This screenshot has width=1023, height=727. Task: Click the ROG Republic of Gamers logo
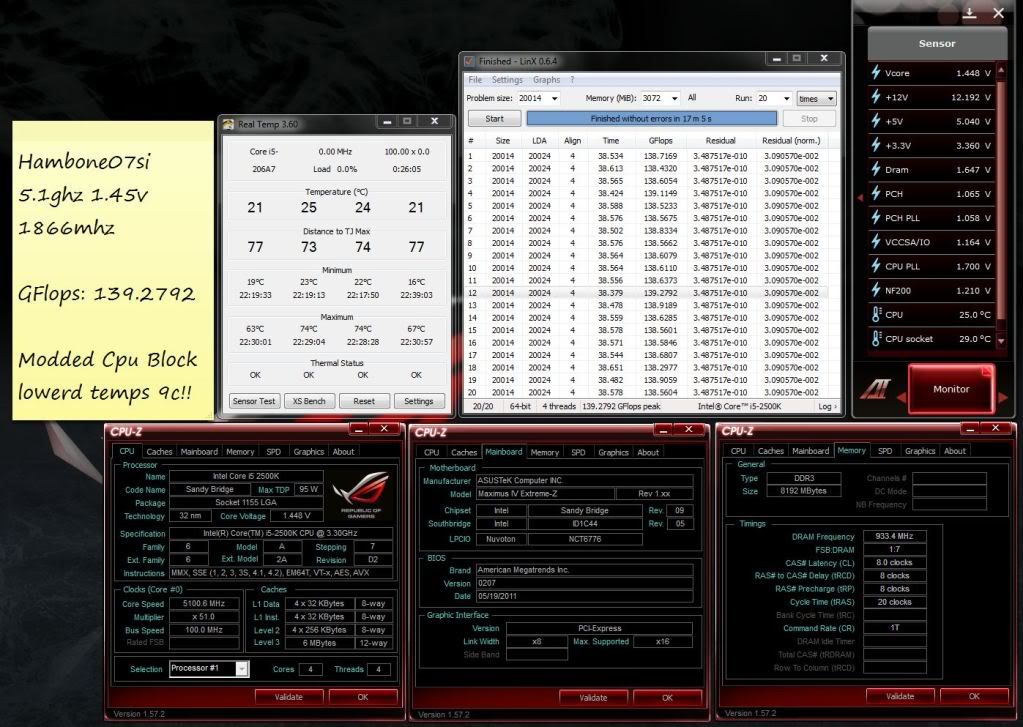click(360, 495)
